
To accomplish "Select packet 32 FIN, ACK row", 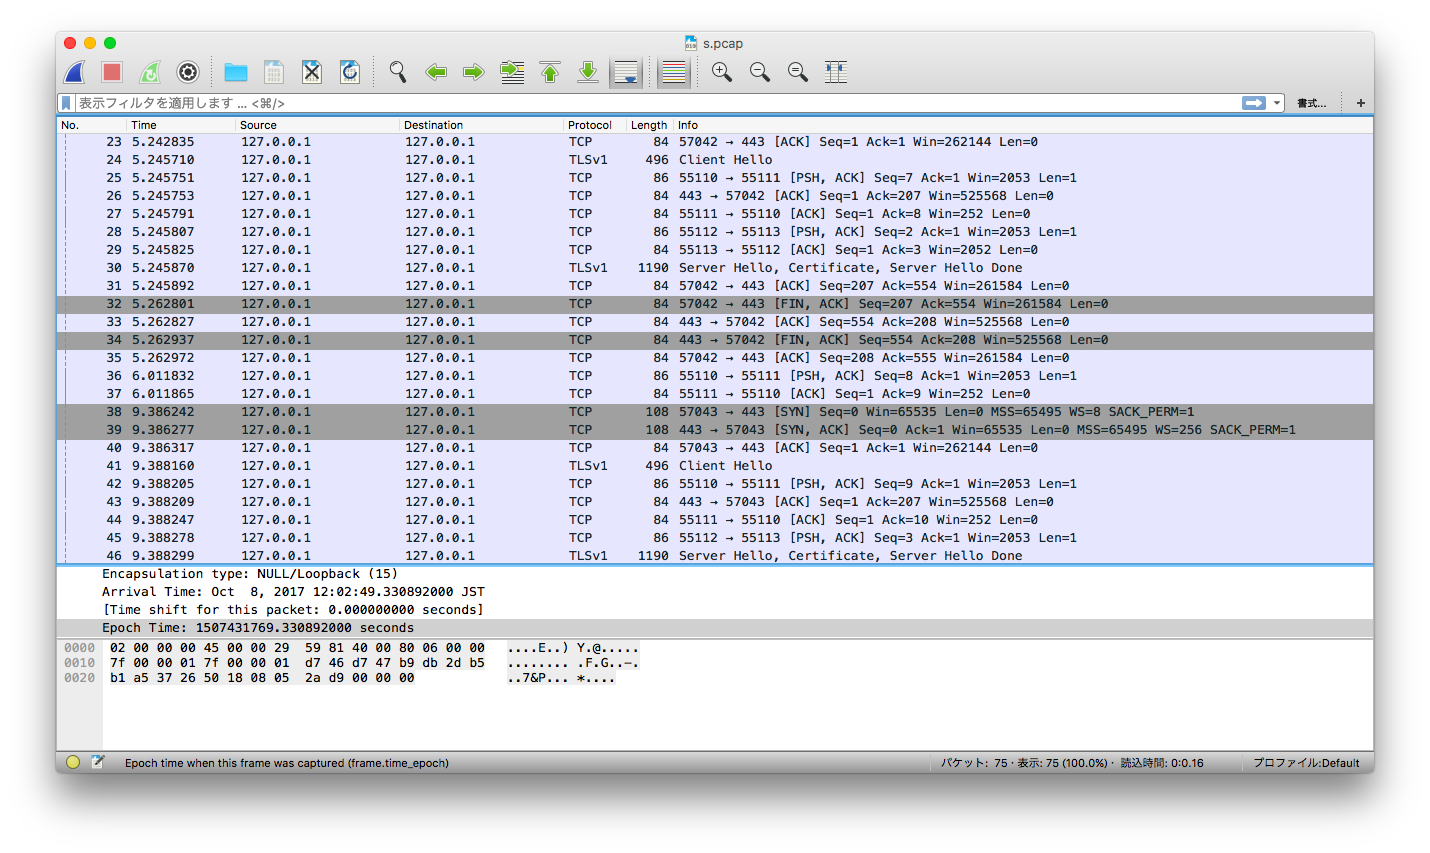I will pos(715,304).
